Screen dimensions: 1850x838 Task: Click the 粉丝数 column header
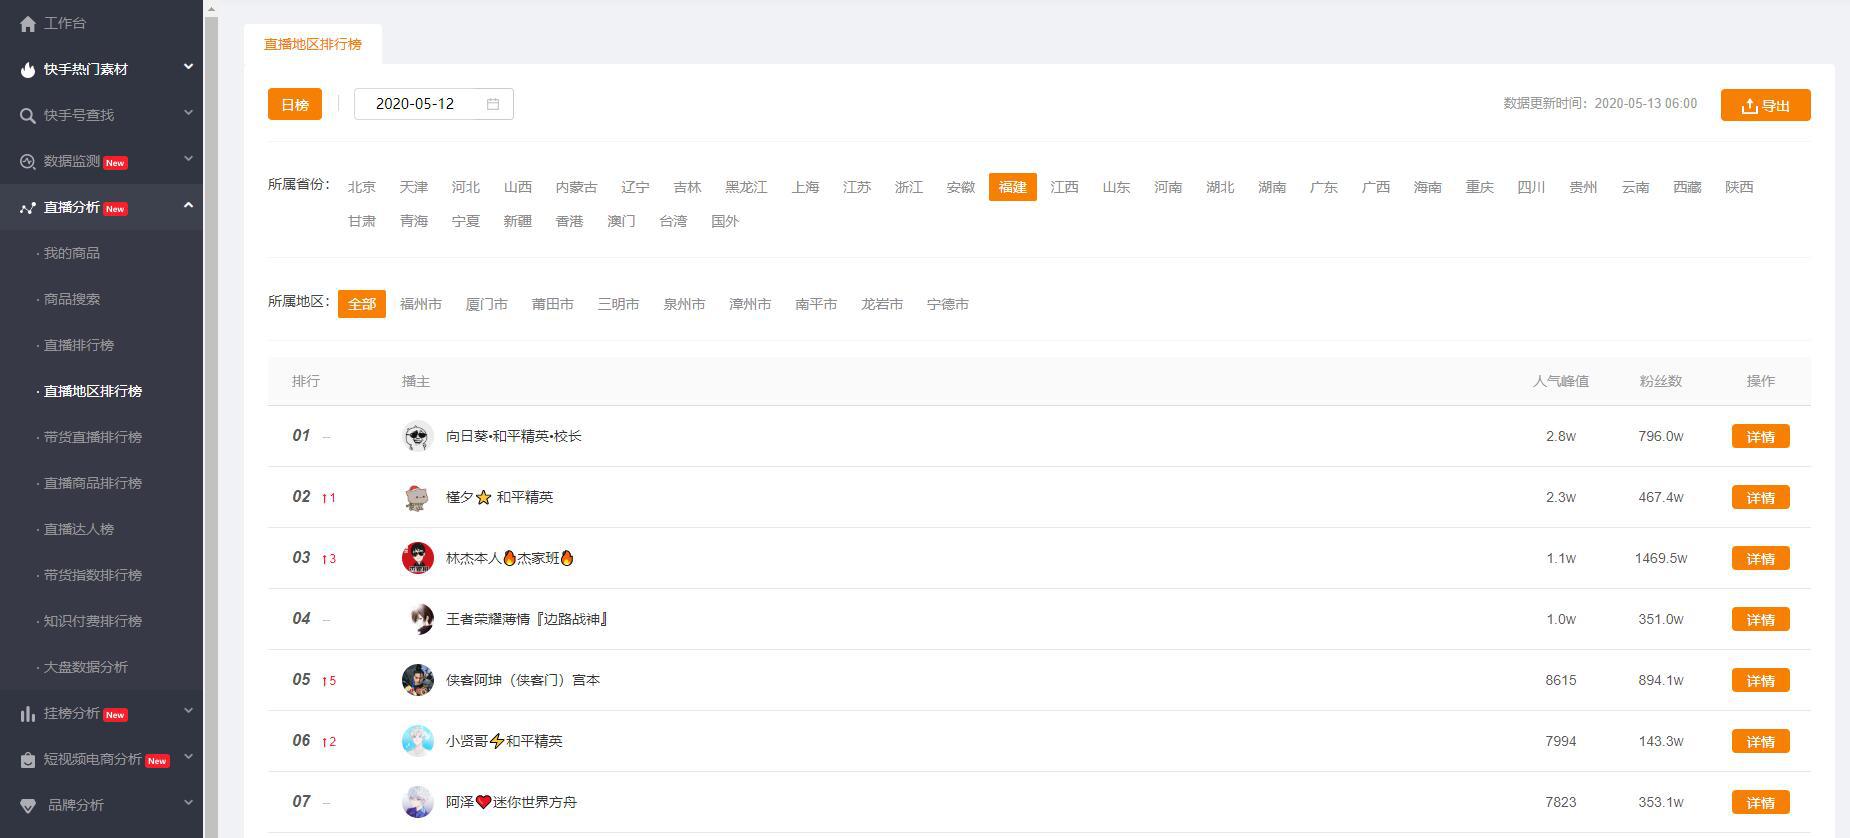coord(1661,381)
